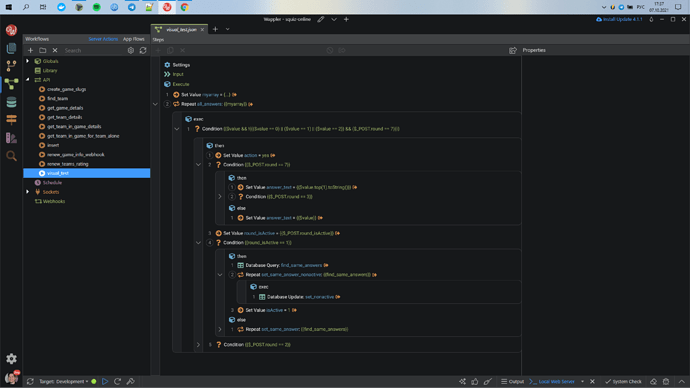Image resolution: width=690 pixels, height=390 pixels.
Task: Add new workflow with plus icon
Action: pyautogui.click(x=30, y=51)
